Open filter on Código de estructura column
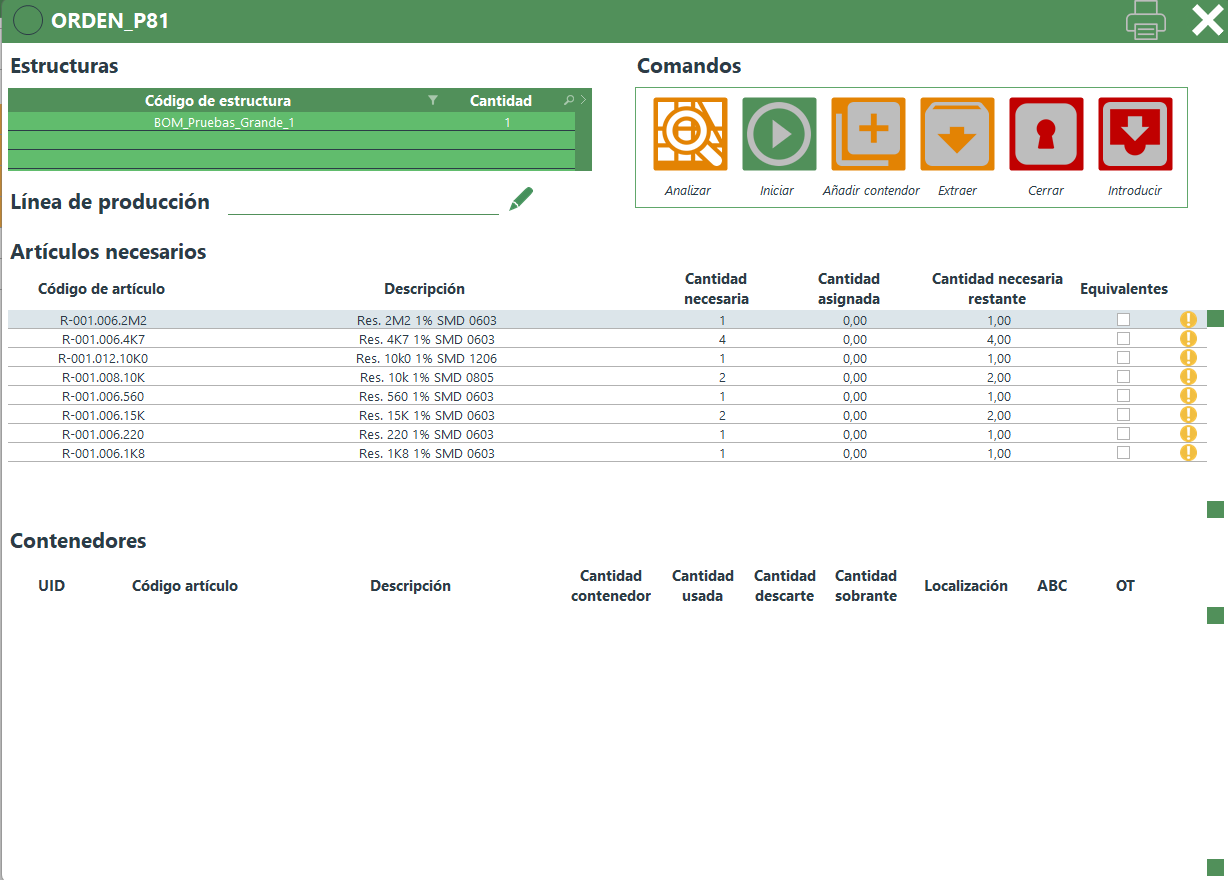The image size is (1228, 880). (432, 100)
